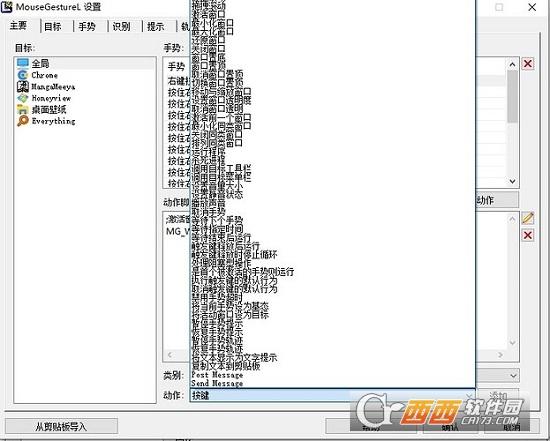
Task: Open the 提示 tab
Action: pos(155,26)
